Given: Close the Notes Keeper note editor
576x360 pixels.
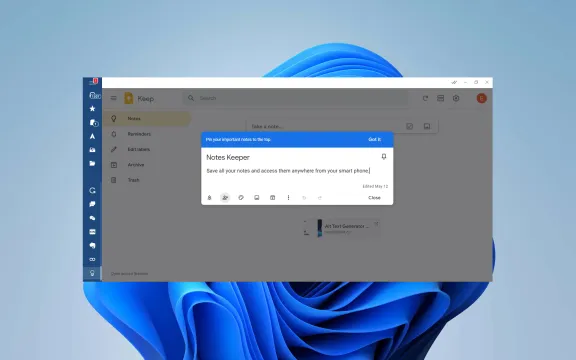Looking at the screenshot, I should [x=374, y=198].
